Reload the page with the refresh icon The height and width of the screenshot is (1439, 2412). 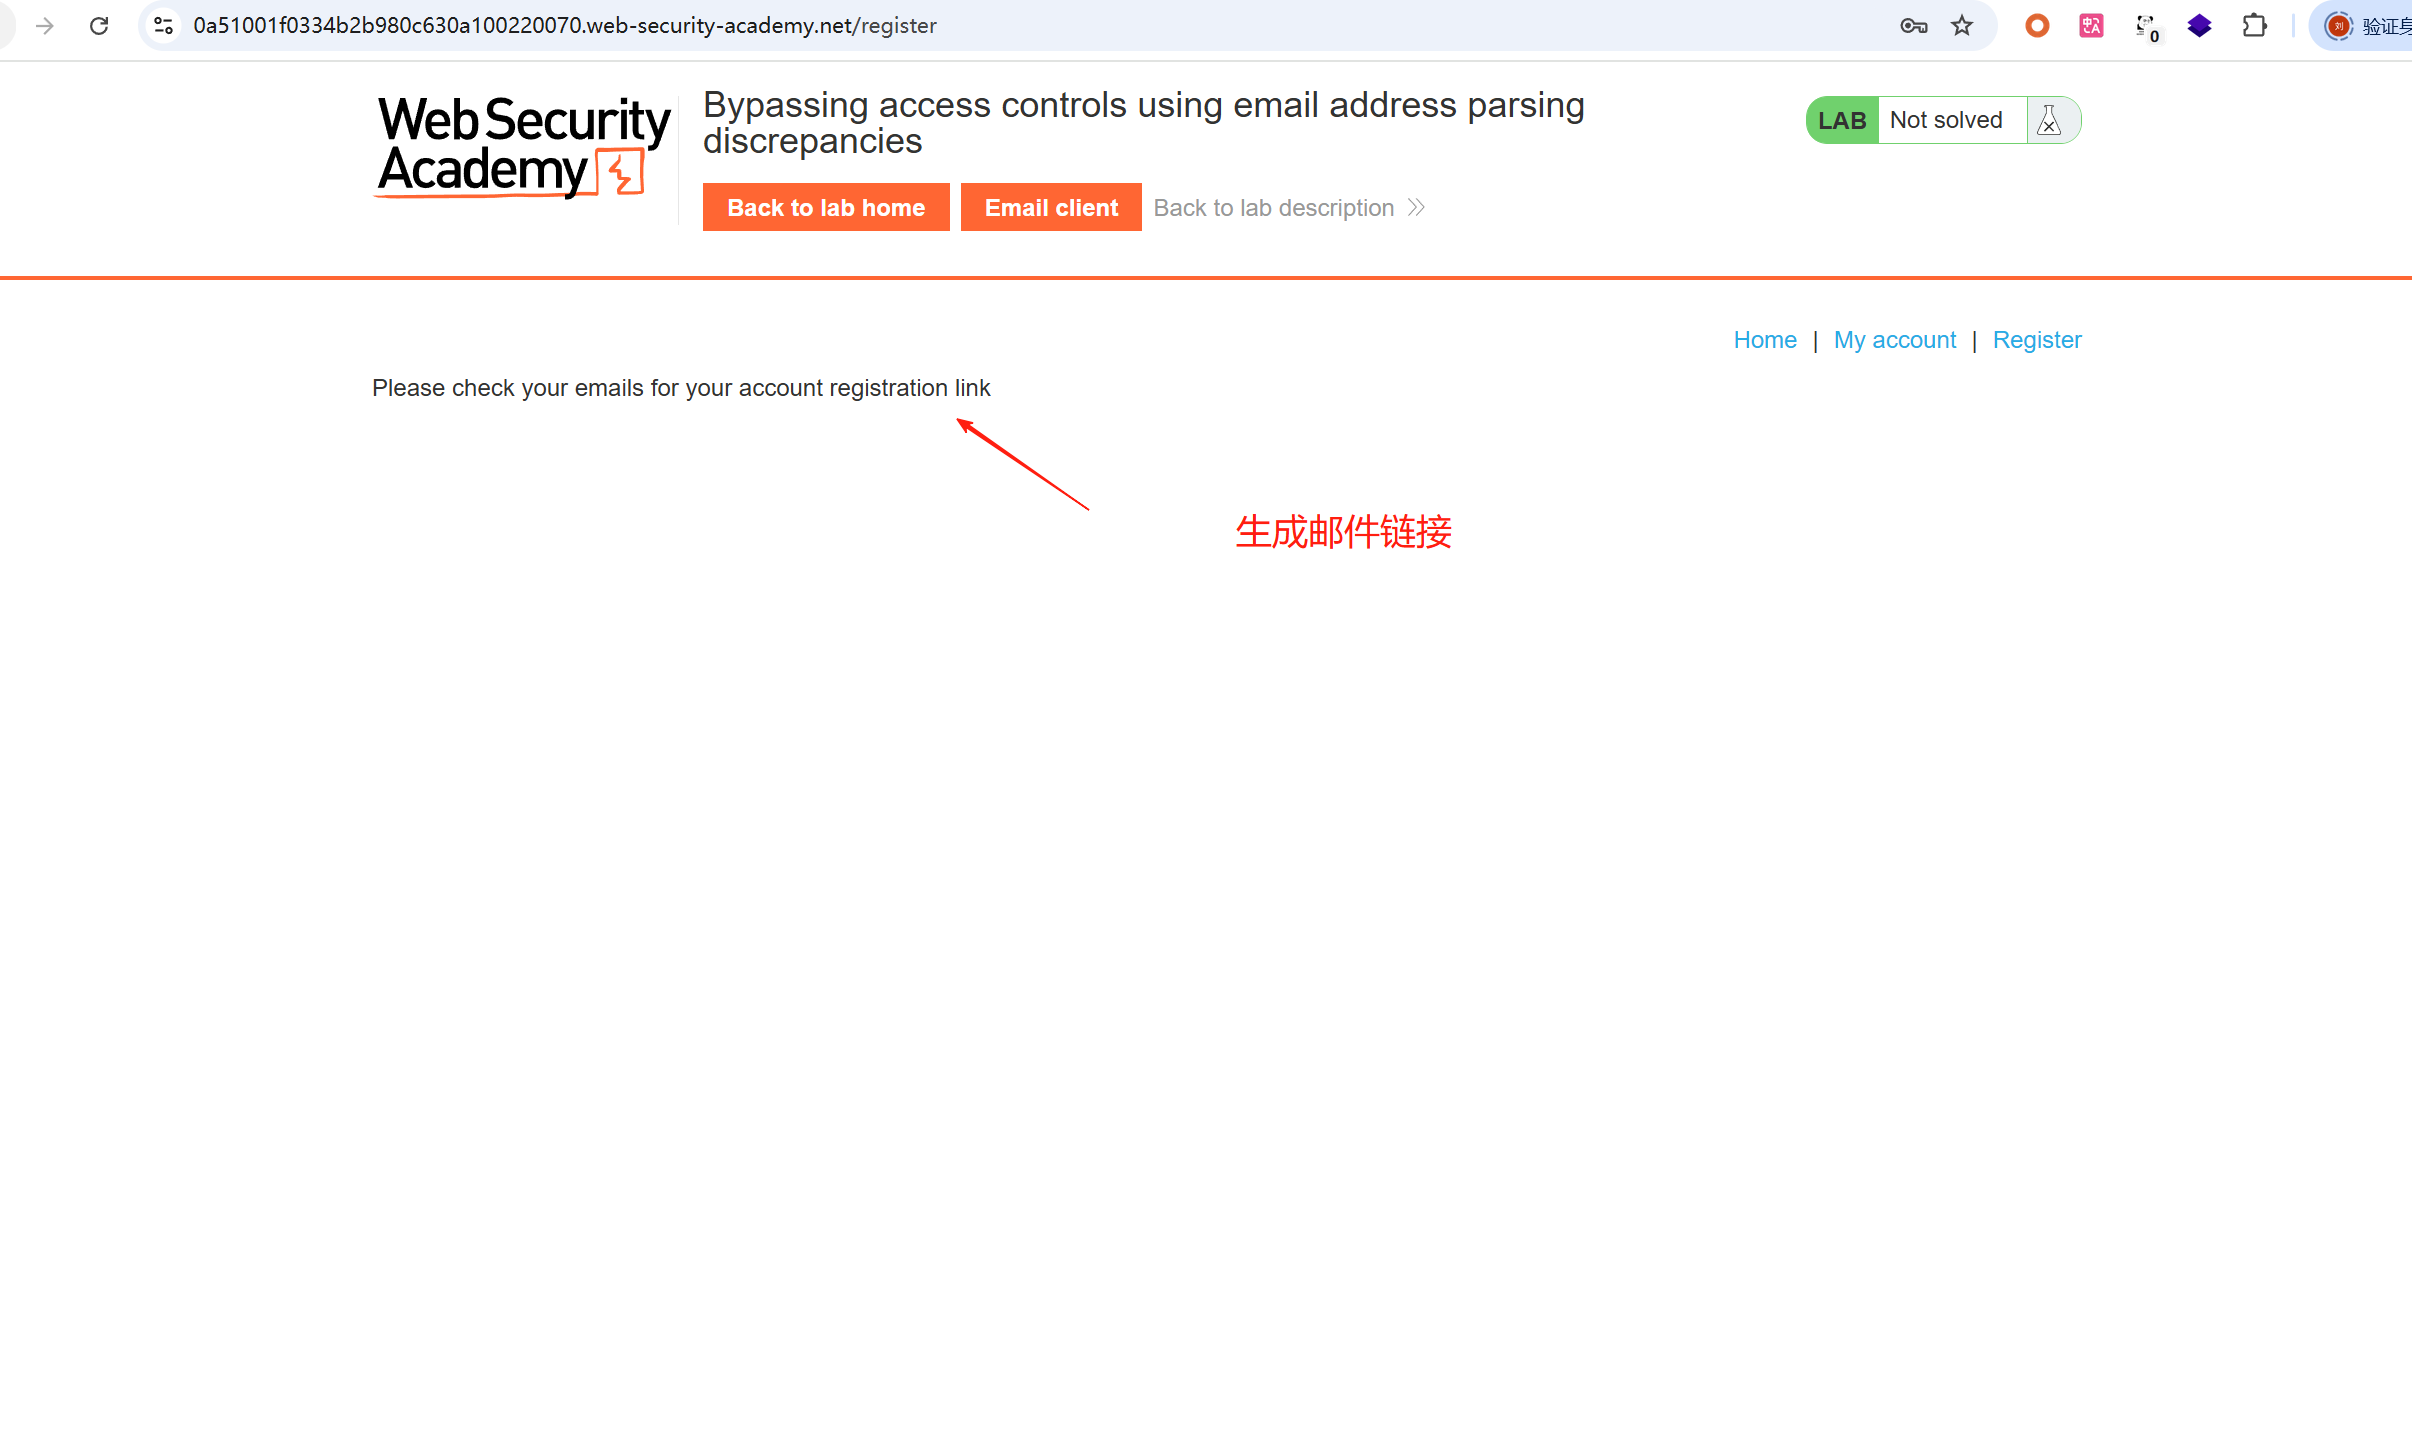(x=99, y=26)
